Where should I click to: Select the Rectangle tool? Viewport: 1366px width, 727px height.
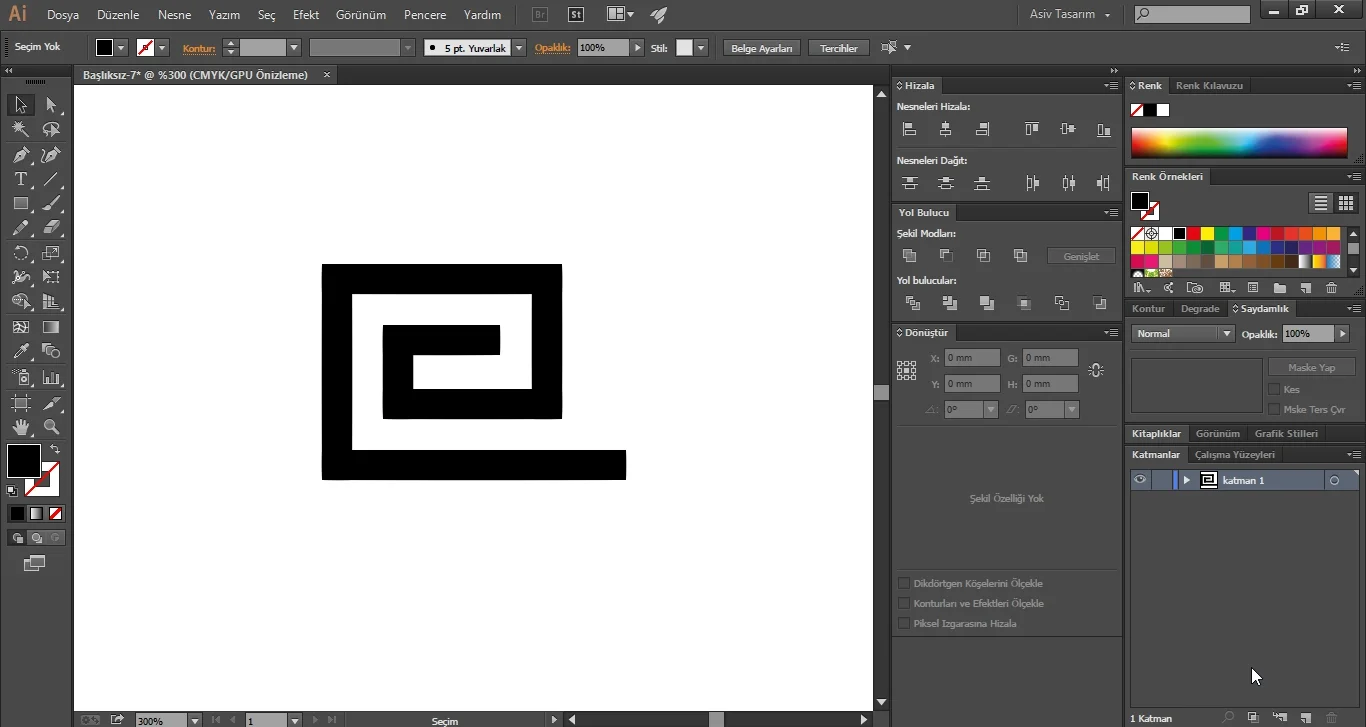(21, 203)
